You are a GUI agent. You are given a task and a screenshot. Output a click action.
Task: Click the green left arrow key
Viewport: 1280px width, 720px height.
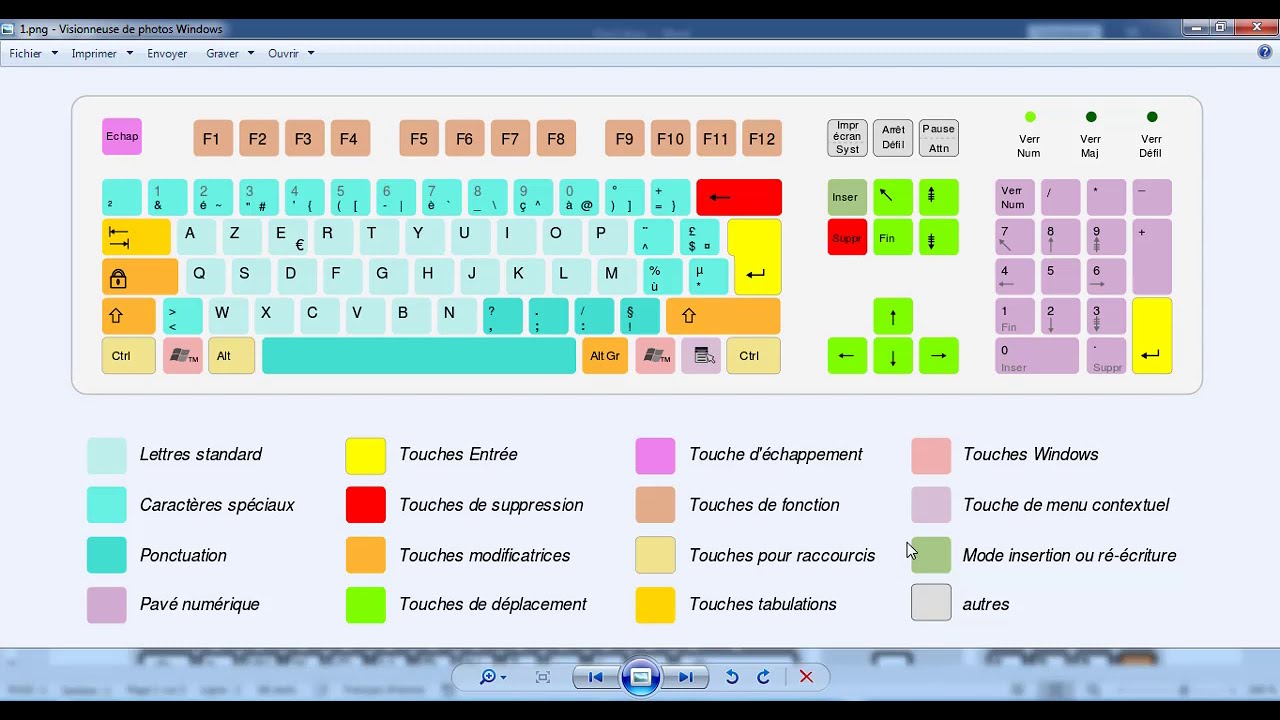coord(847,356)
